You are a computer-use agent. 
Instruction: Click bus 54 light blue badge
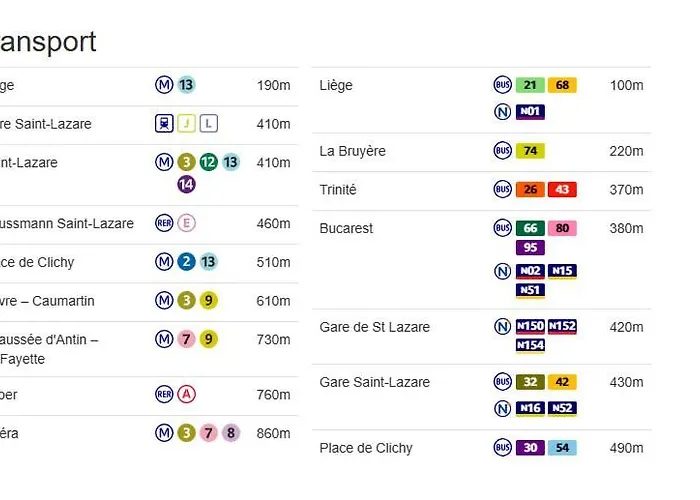(562, 447)
